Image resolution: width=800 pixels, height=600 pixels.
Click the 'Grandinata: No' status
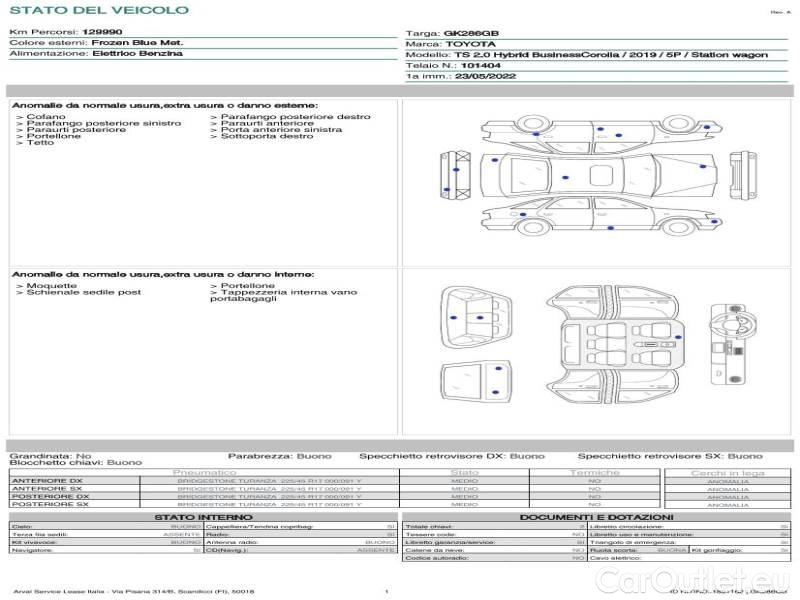click(x=50, y=456)
